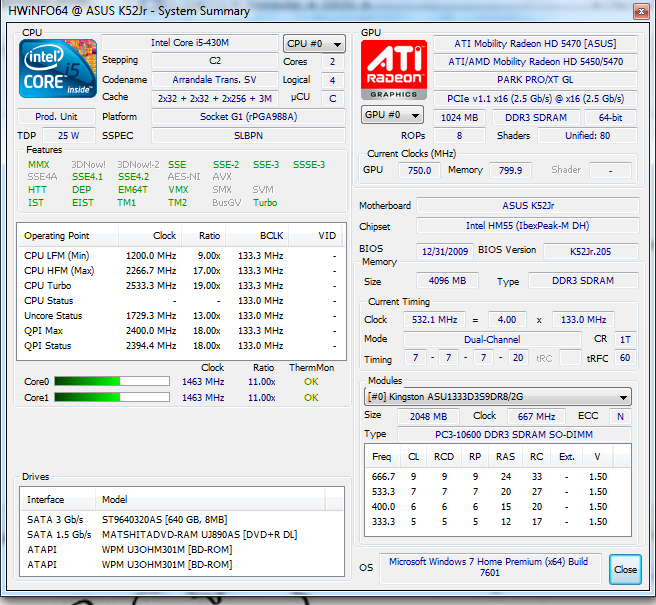Image resolution: width=656 pixels, height=605 pixels.
Task: Open the GPU #0 selector dropdown
Action: (392, 115)
